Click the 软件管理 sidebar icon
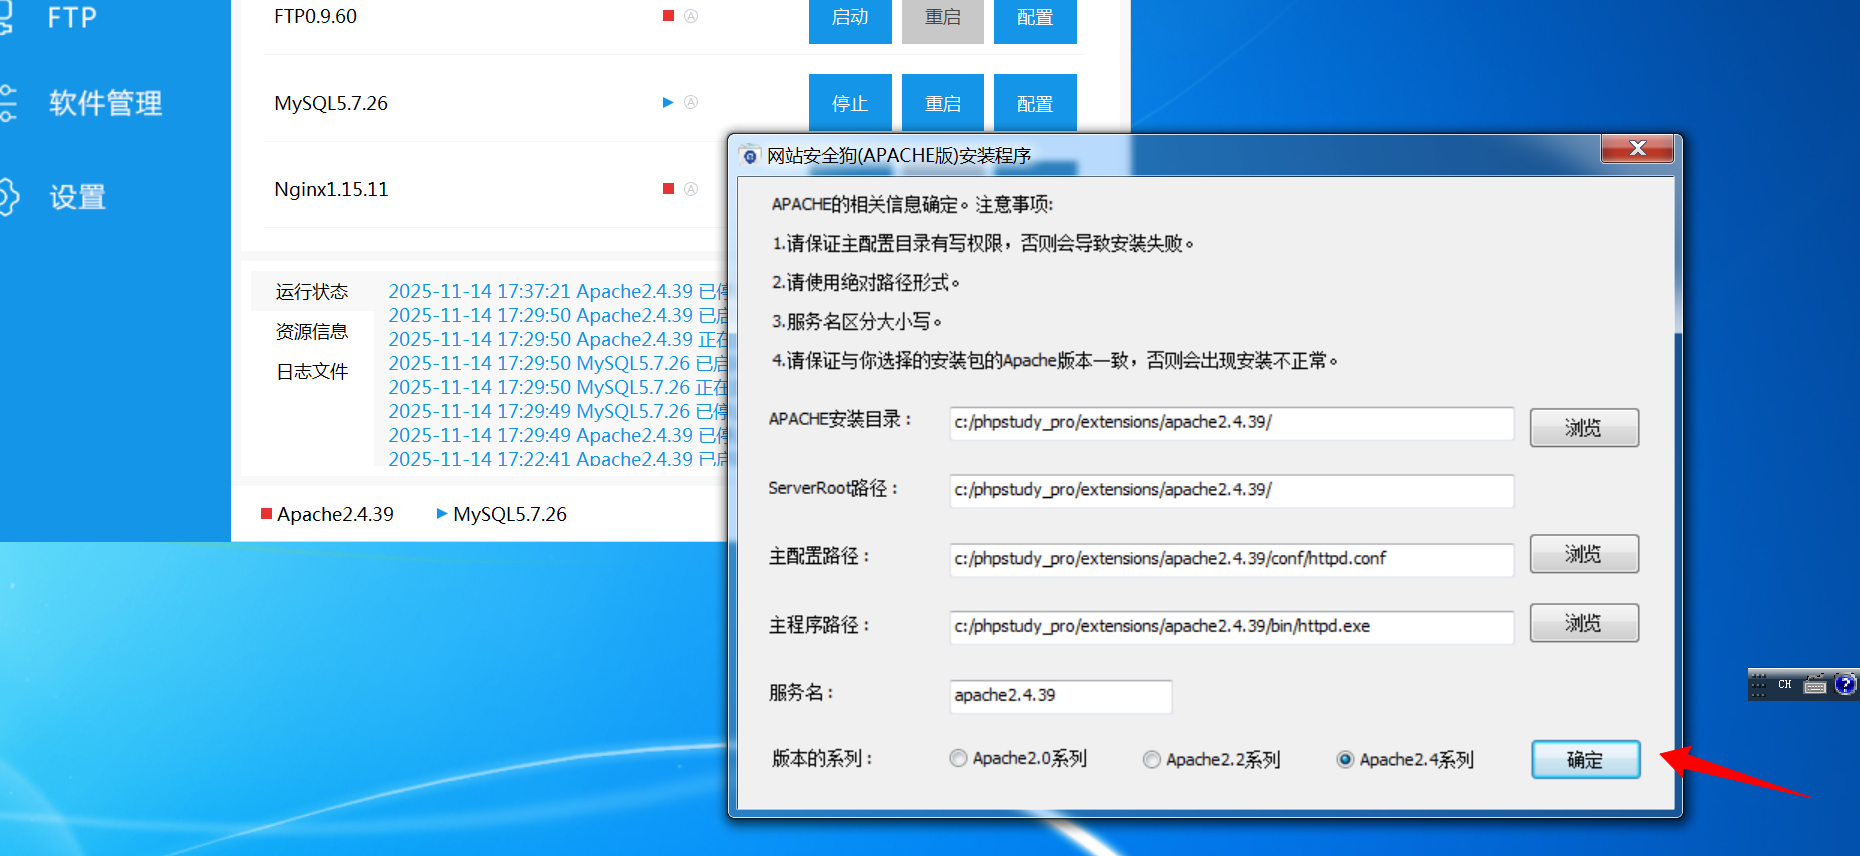 pos(8,103)
